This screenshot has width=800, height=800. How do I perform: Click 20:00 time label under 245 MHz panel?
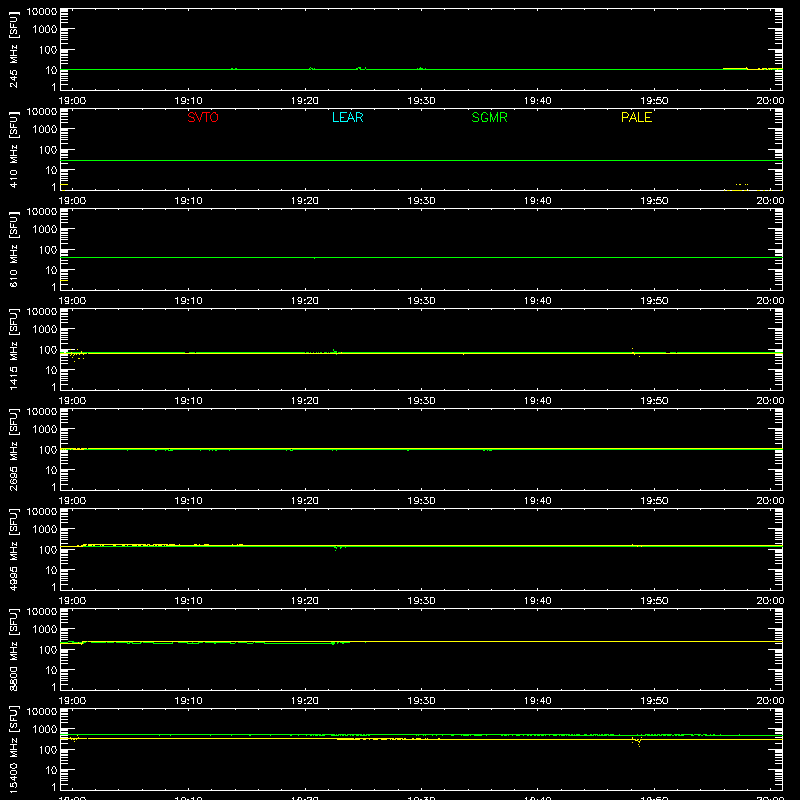click(770, 101)
